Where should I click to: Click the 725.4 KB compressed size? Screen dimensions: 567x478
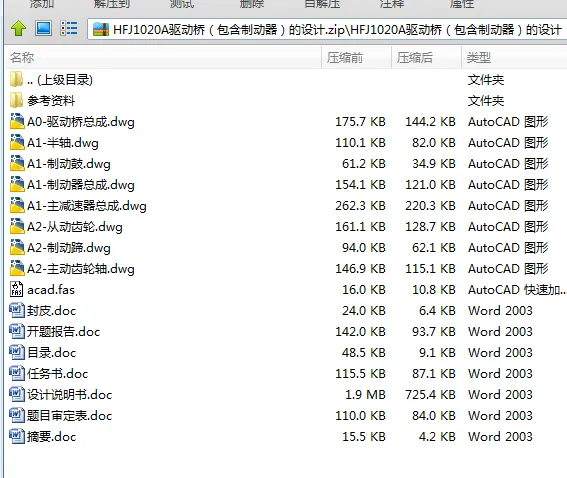tap(430, 394)
